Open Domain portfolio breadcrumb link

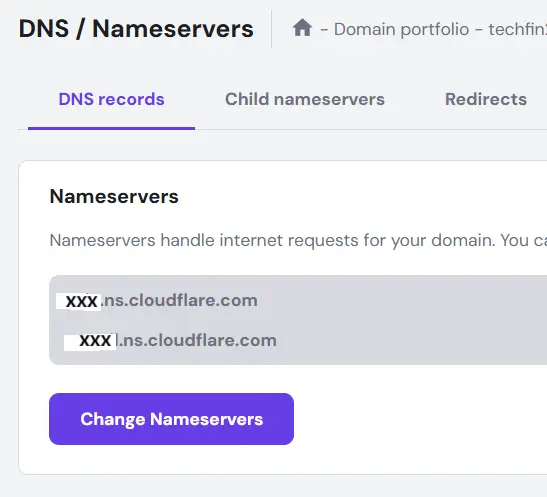click(401, 29)
